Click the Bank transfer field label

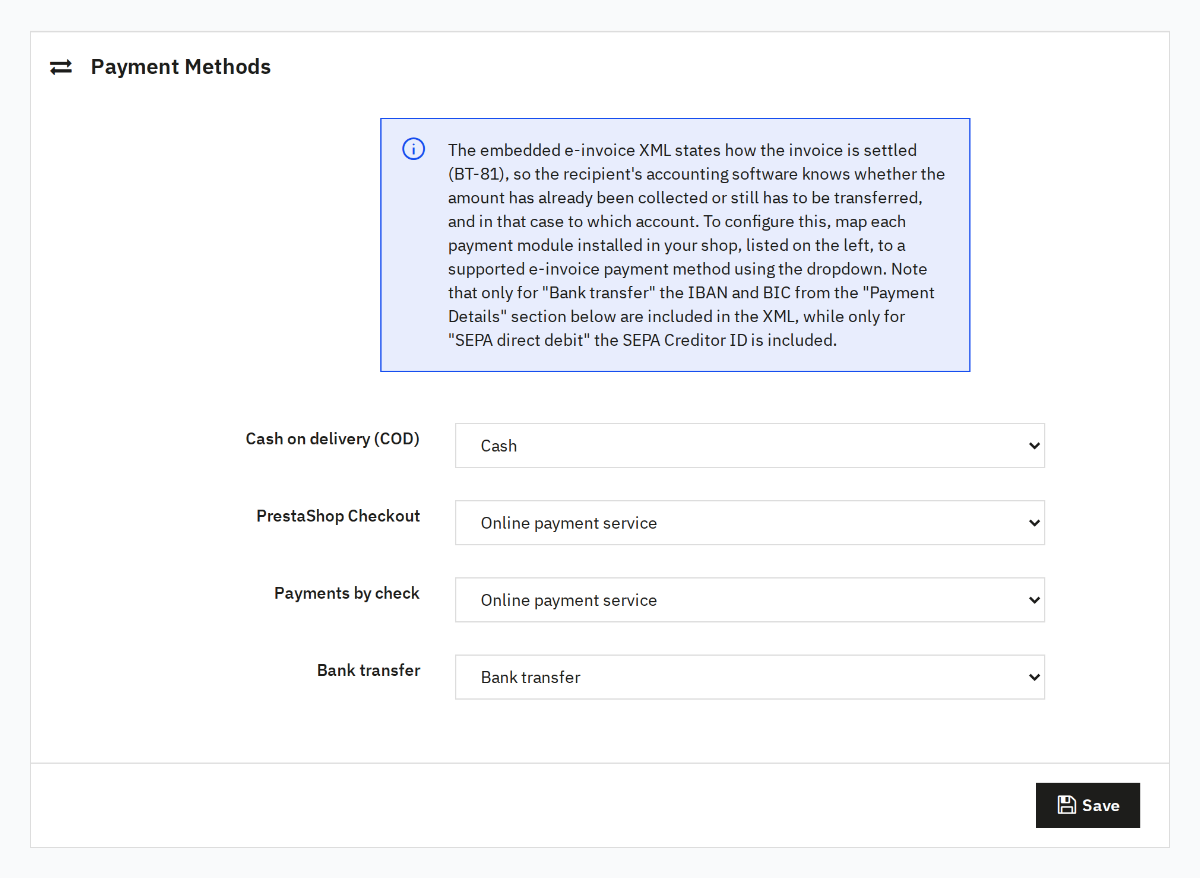coord(369,670)
